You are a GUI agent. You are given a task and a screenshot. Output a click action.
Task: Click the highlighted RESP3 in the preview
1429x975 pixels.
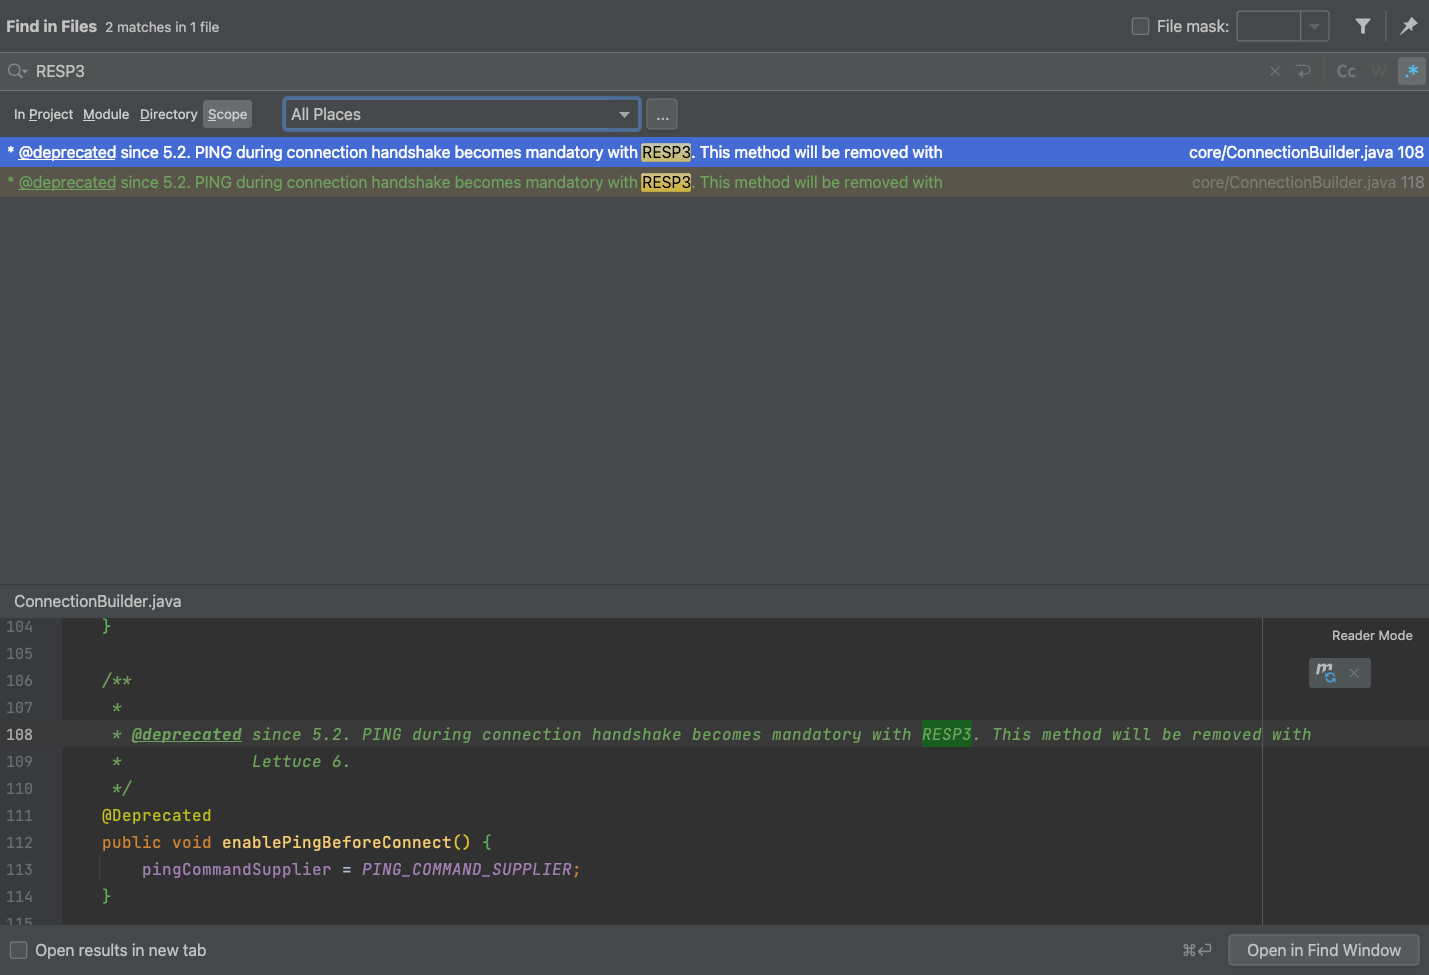947,734
